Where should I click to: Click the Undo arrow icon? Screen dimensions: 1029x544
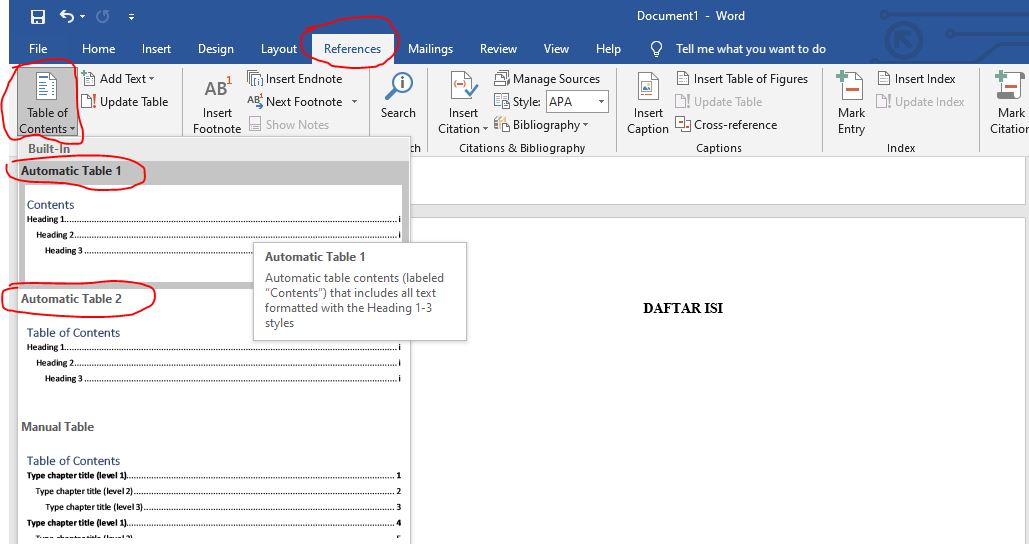tap(67, 16)
